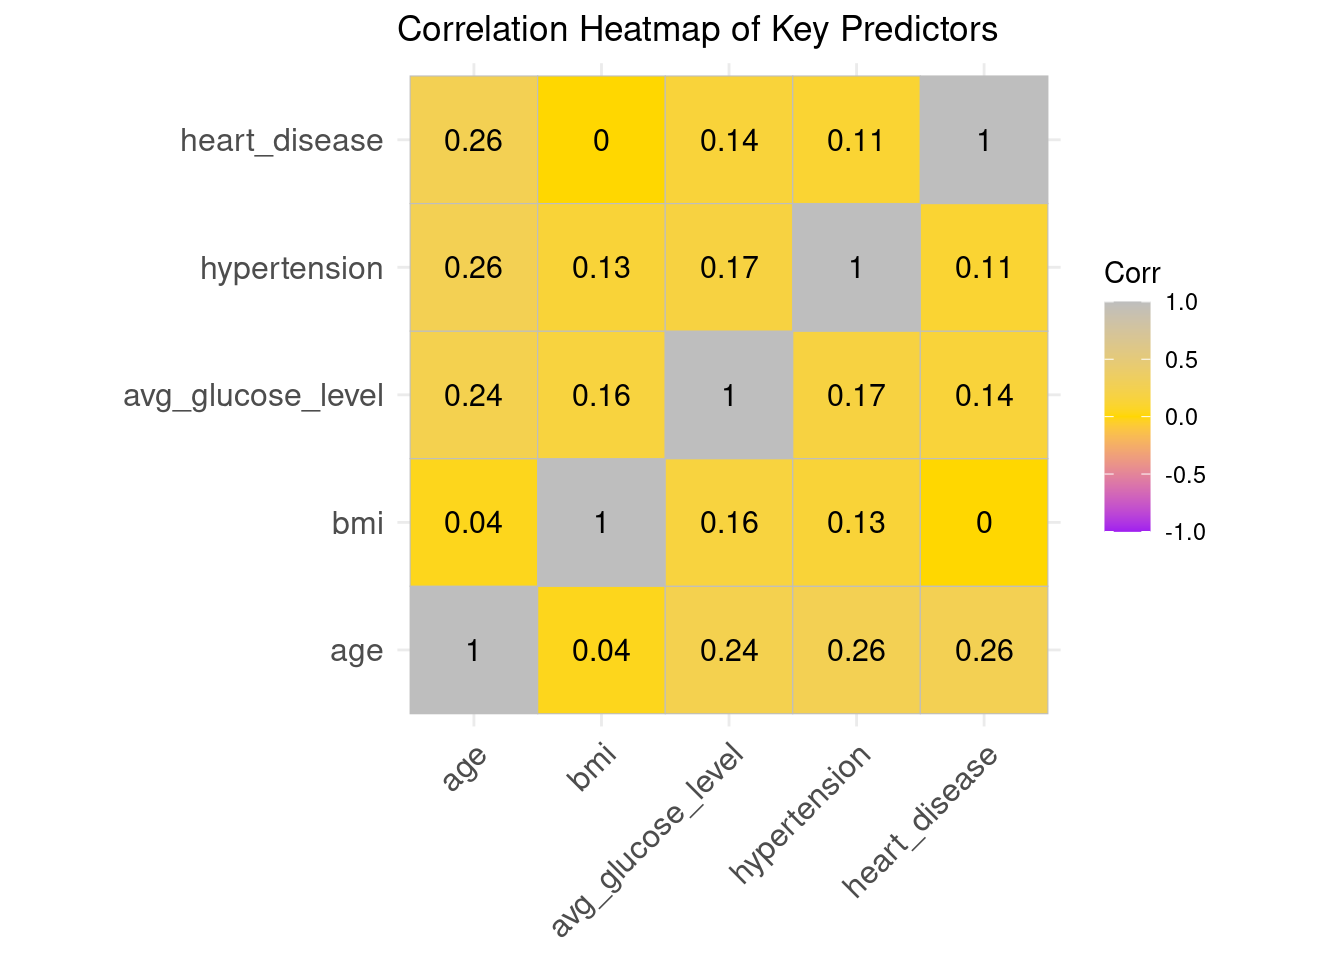This screenshot has height=960, width=1344.
Task: Click the legend color gradient bar
Action: 1127,416
